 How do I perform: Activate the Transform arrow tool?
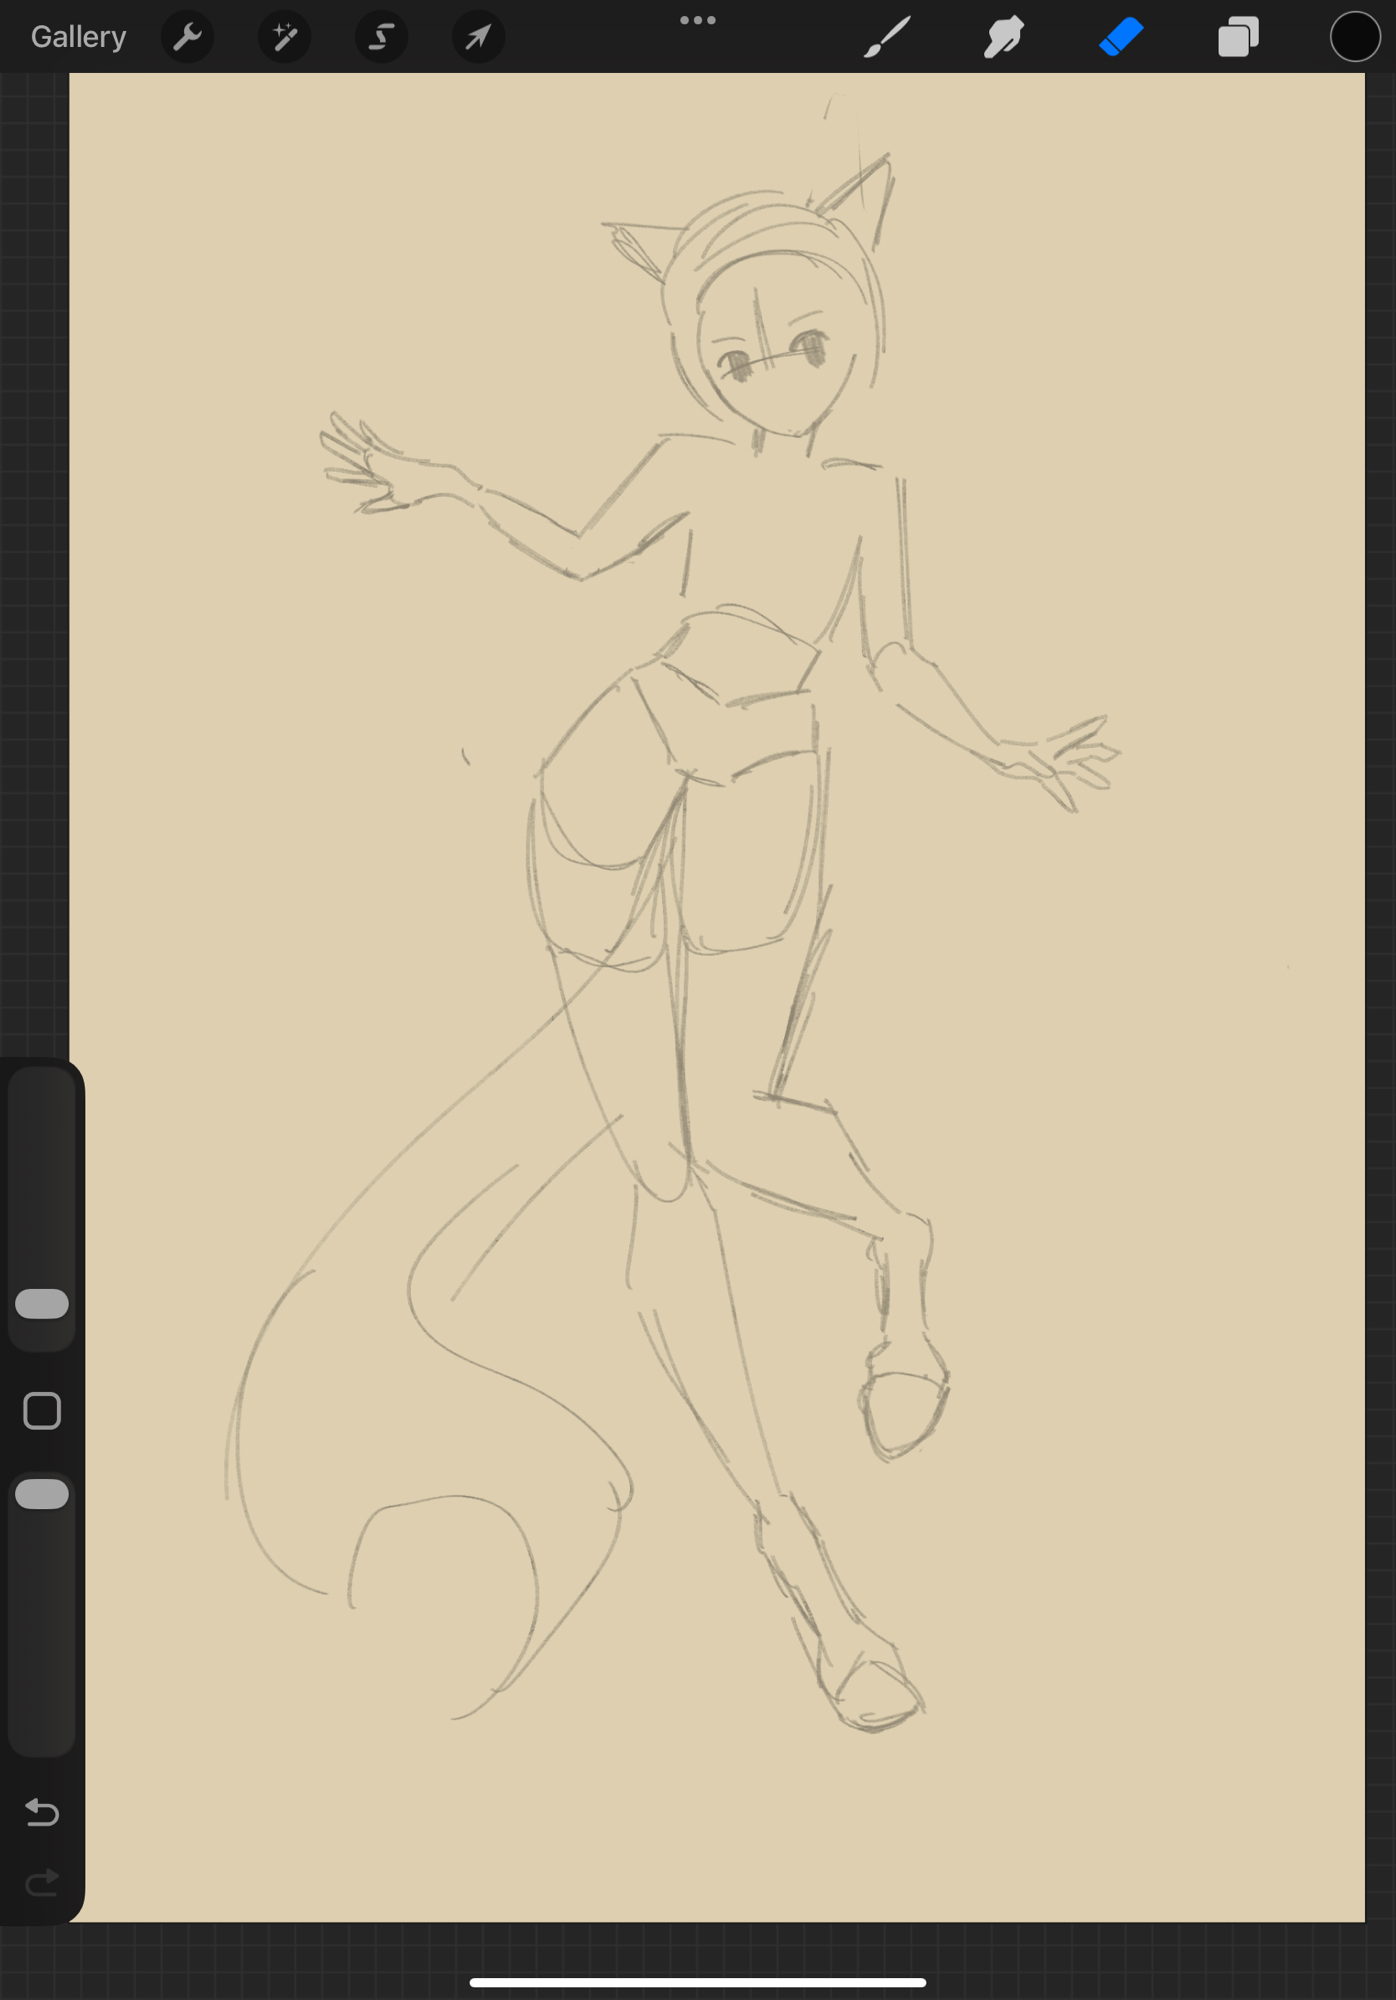tap(478, 37)
